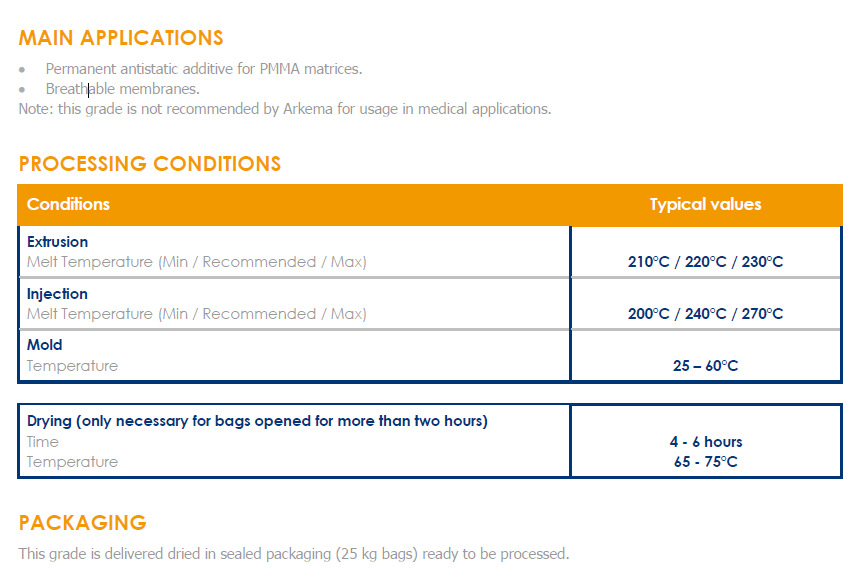Screen dimensions: 864x576
Task: Click the 65 - 75°C drying temperature value
Action: pyautogui.click(x=705, y=462)
